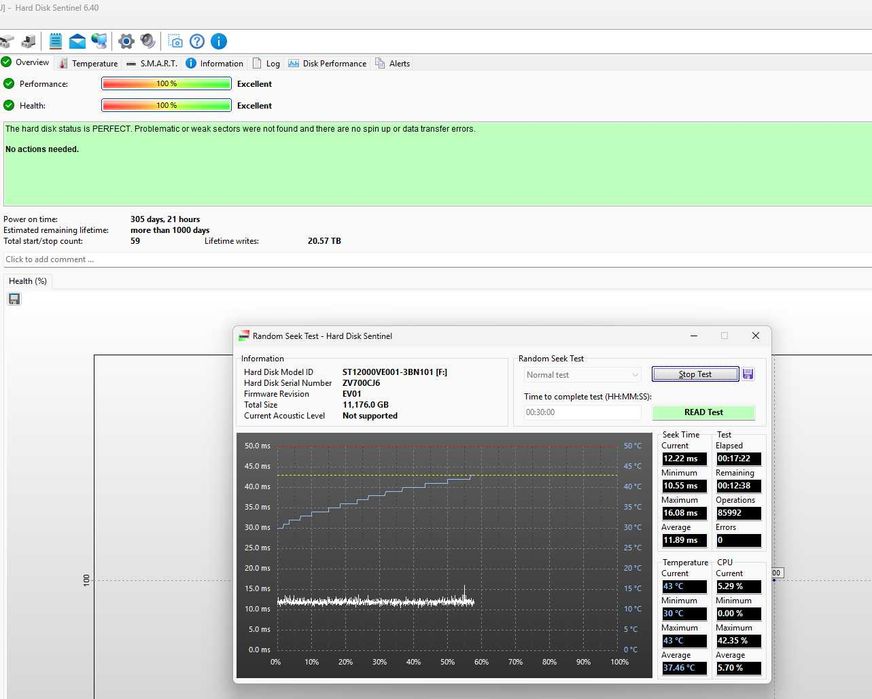Click the Performance 100% bar
The height and width of the screenshot is (699, 872).
(x=166, y=83)
